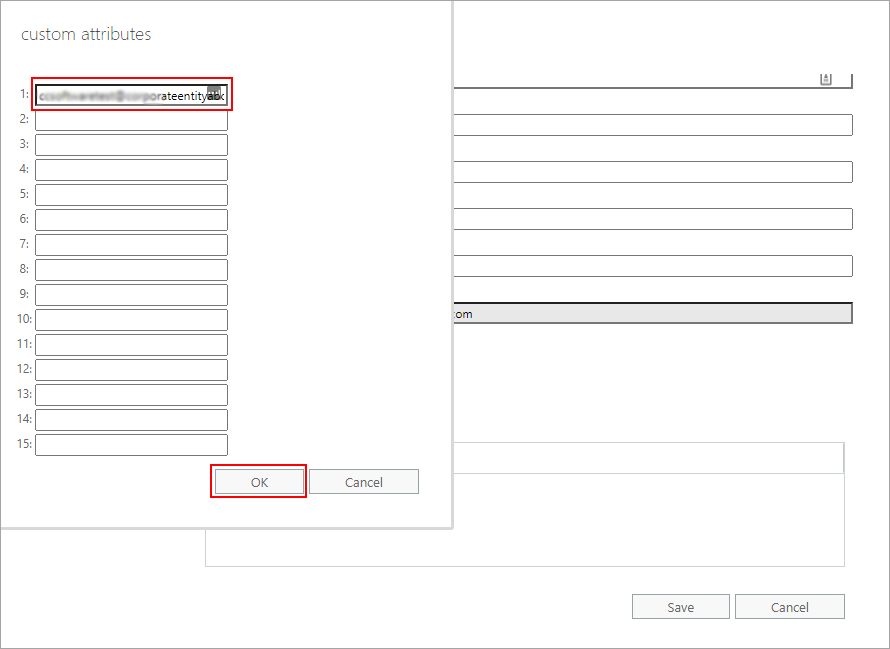Click into custom attribute 14 field
The image size is (890, 649).
pyautogui.click(x=131, y=420)
